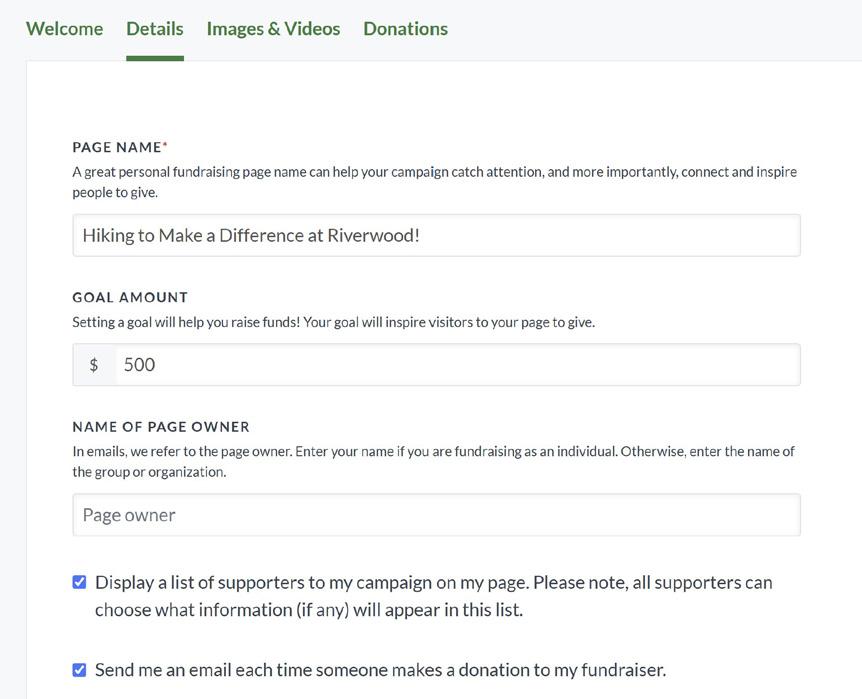Disable the email on each donation checkbox
Screen dimensions: 862x699
tap(80, 670)
